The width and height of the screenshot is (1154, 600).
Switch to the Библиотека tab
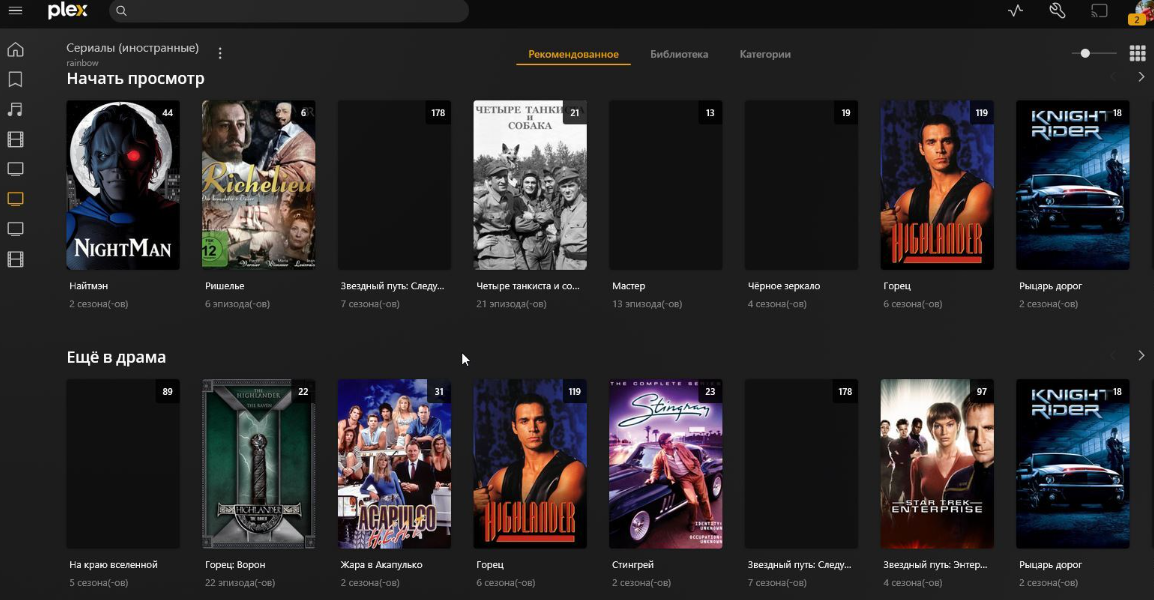coord(679,54)
